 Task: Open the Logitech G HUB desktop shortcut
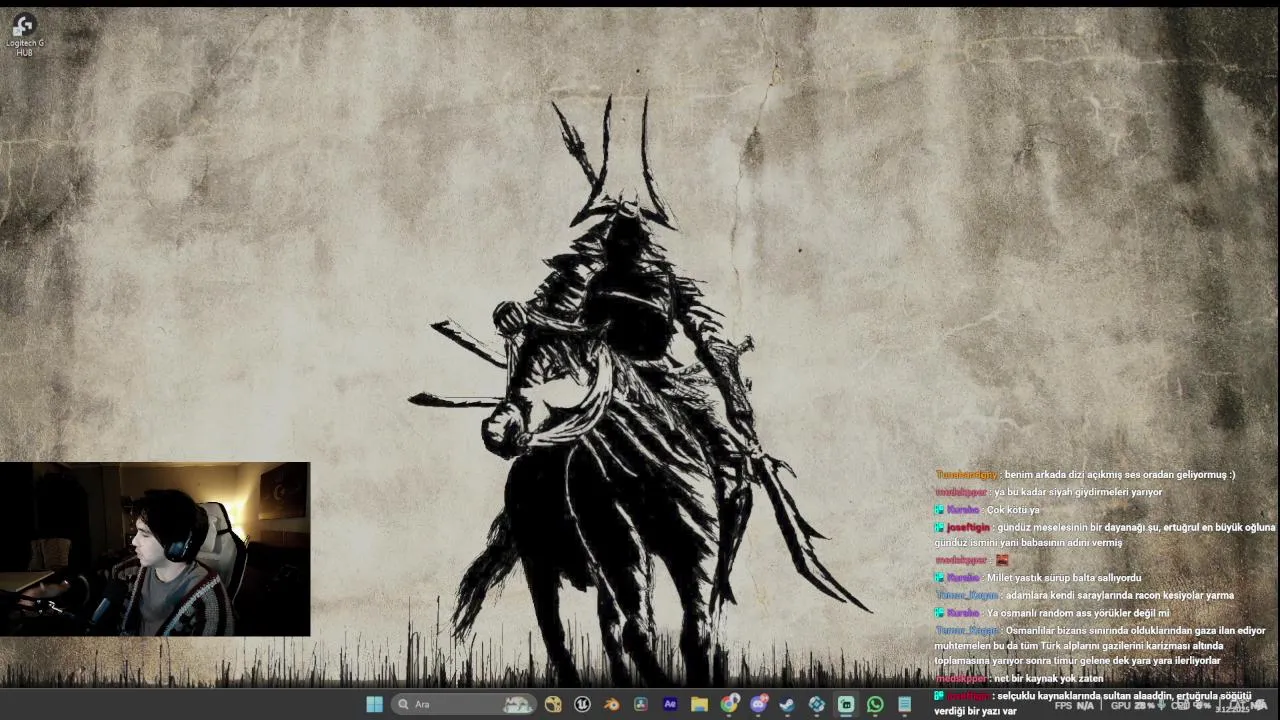pyautogui.click(x=24, y=34)
